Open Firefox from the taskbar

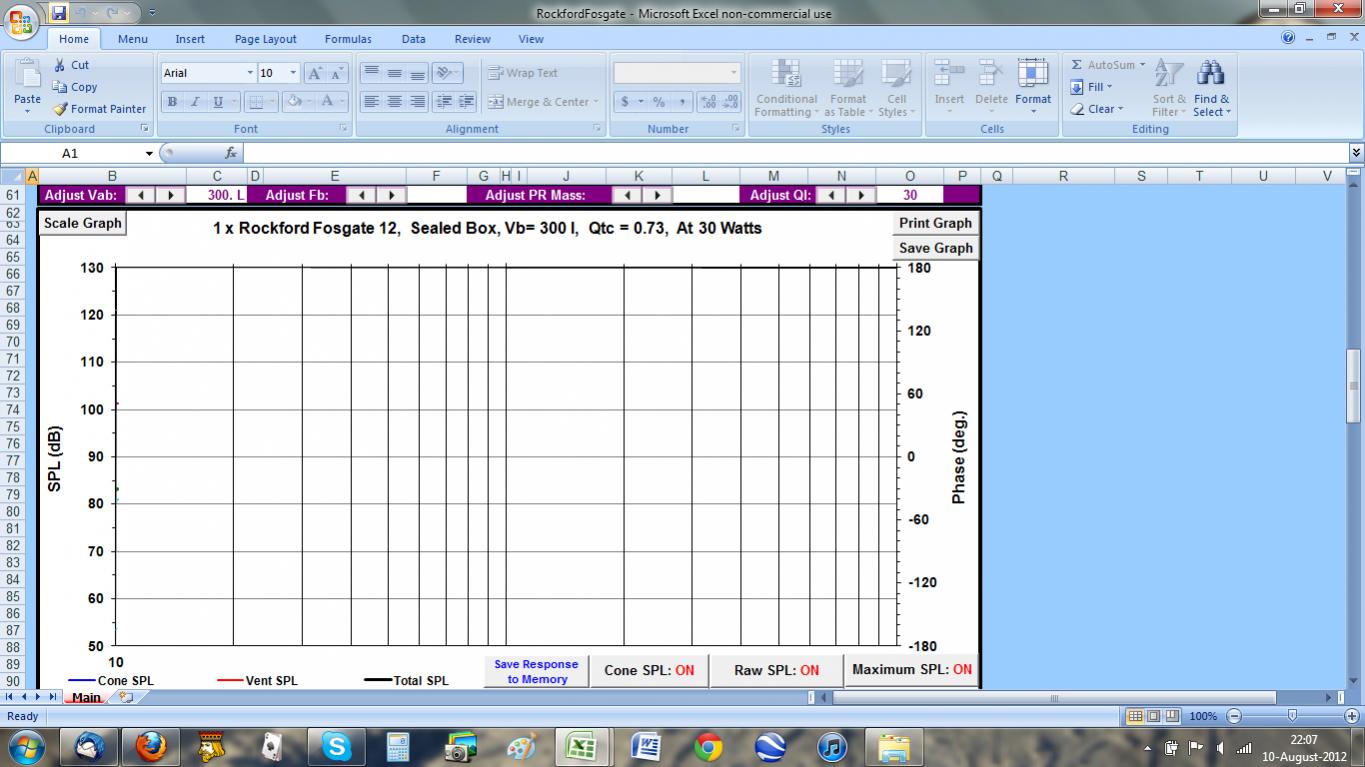pyautogui.click(x=150, y=746)
